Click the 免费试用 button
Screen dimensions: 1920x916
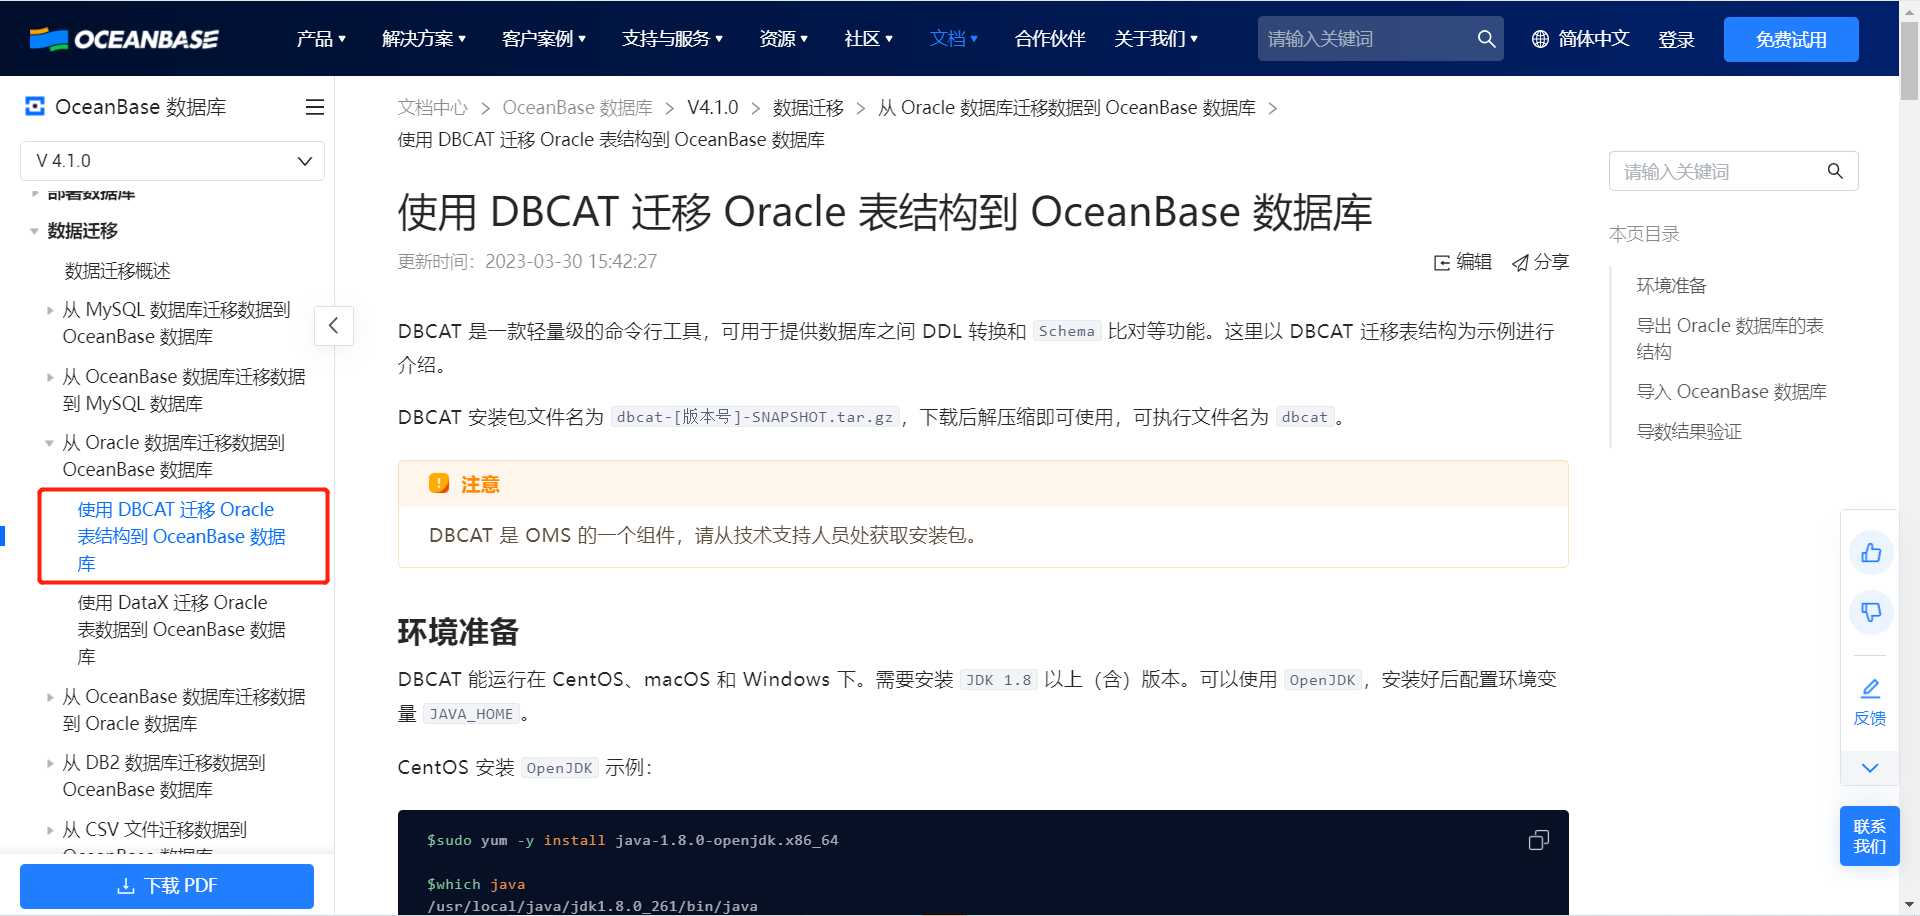pyautogui.click(x=1791, y=39)
